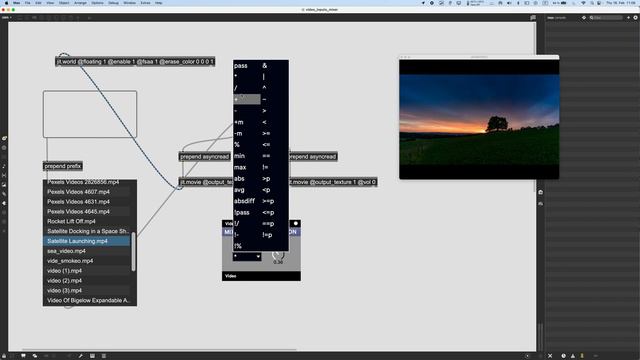Toggle the ON button of the mixer module
This screenshot has height=360, width=640.
[x=293, y=232]
